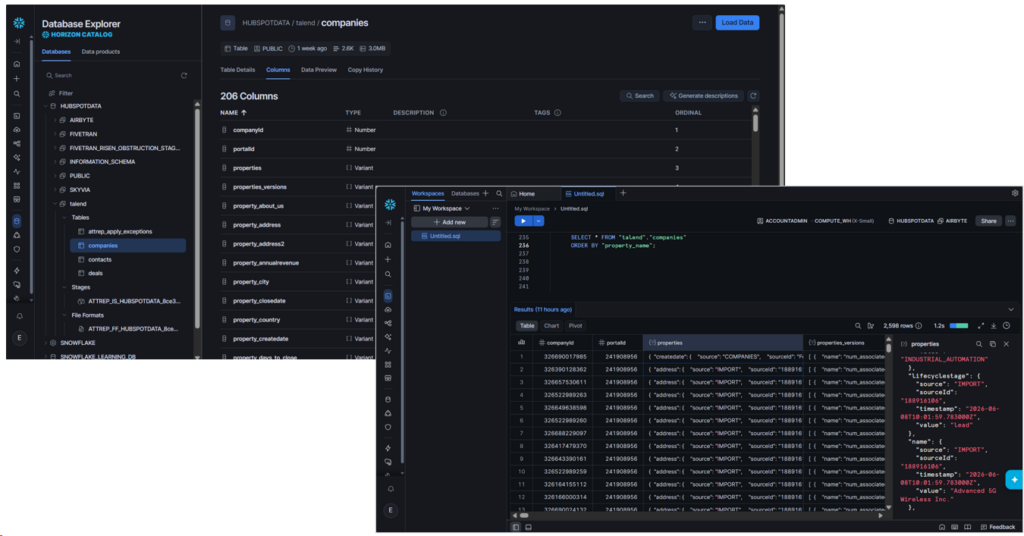Open the three-dots menu next to Share

point(1010,221)
